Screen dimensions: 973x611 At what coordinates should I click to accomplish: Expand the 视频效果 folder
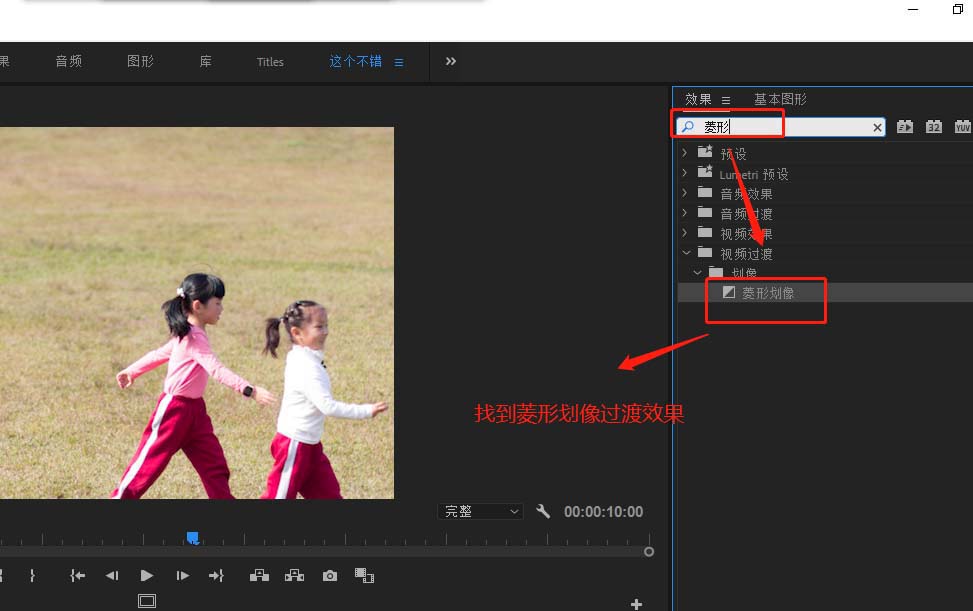684,233
